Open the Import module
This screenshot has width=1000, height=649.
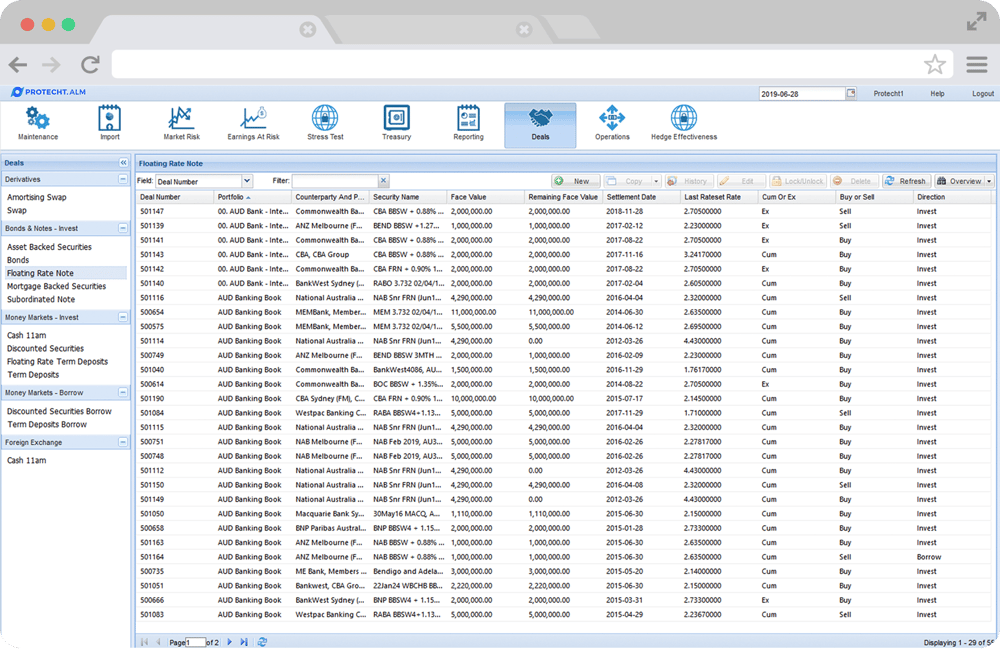110,120
